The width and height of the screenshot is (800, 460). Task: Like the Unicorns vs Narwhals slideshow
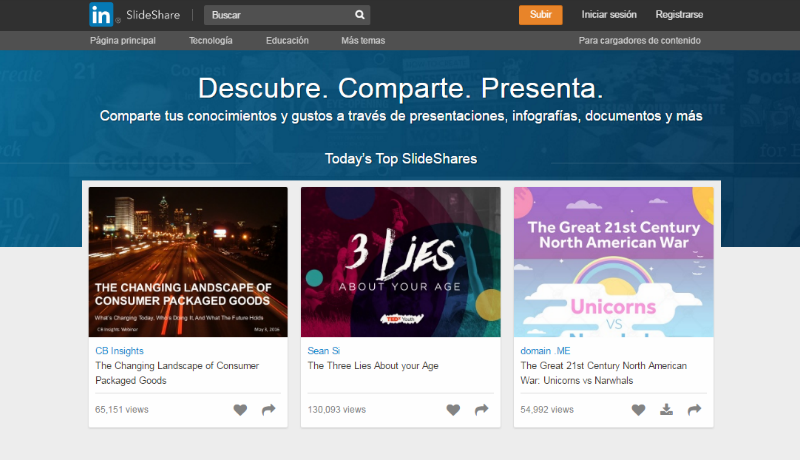(x=639, y=410)
